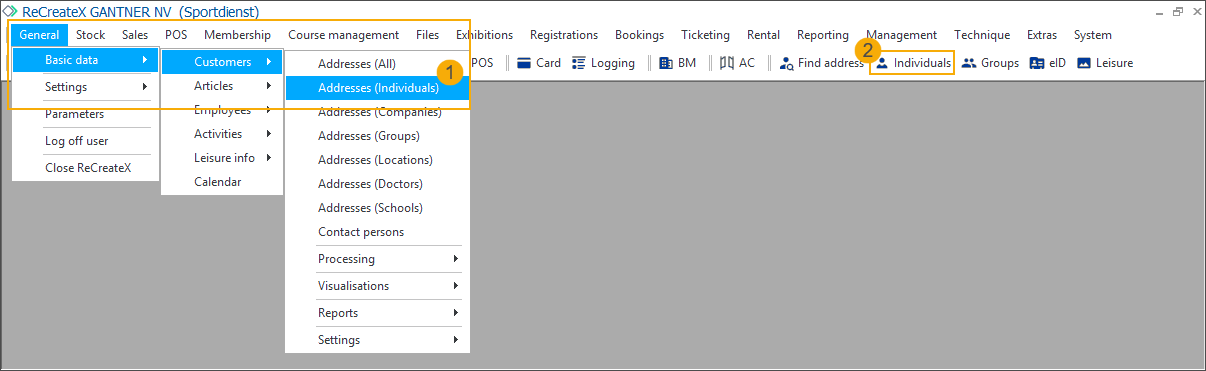The width and height of the screenshot is (1206, 371).
Task: Select Addresses (Locations)
Action: click(x=376, y=160)
